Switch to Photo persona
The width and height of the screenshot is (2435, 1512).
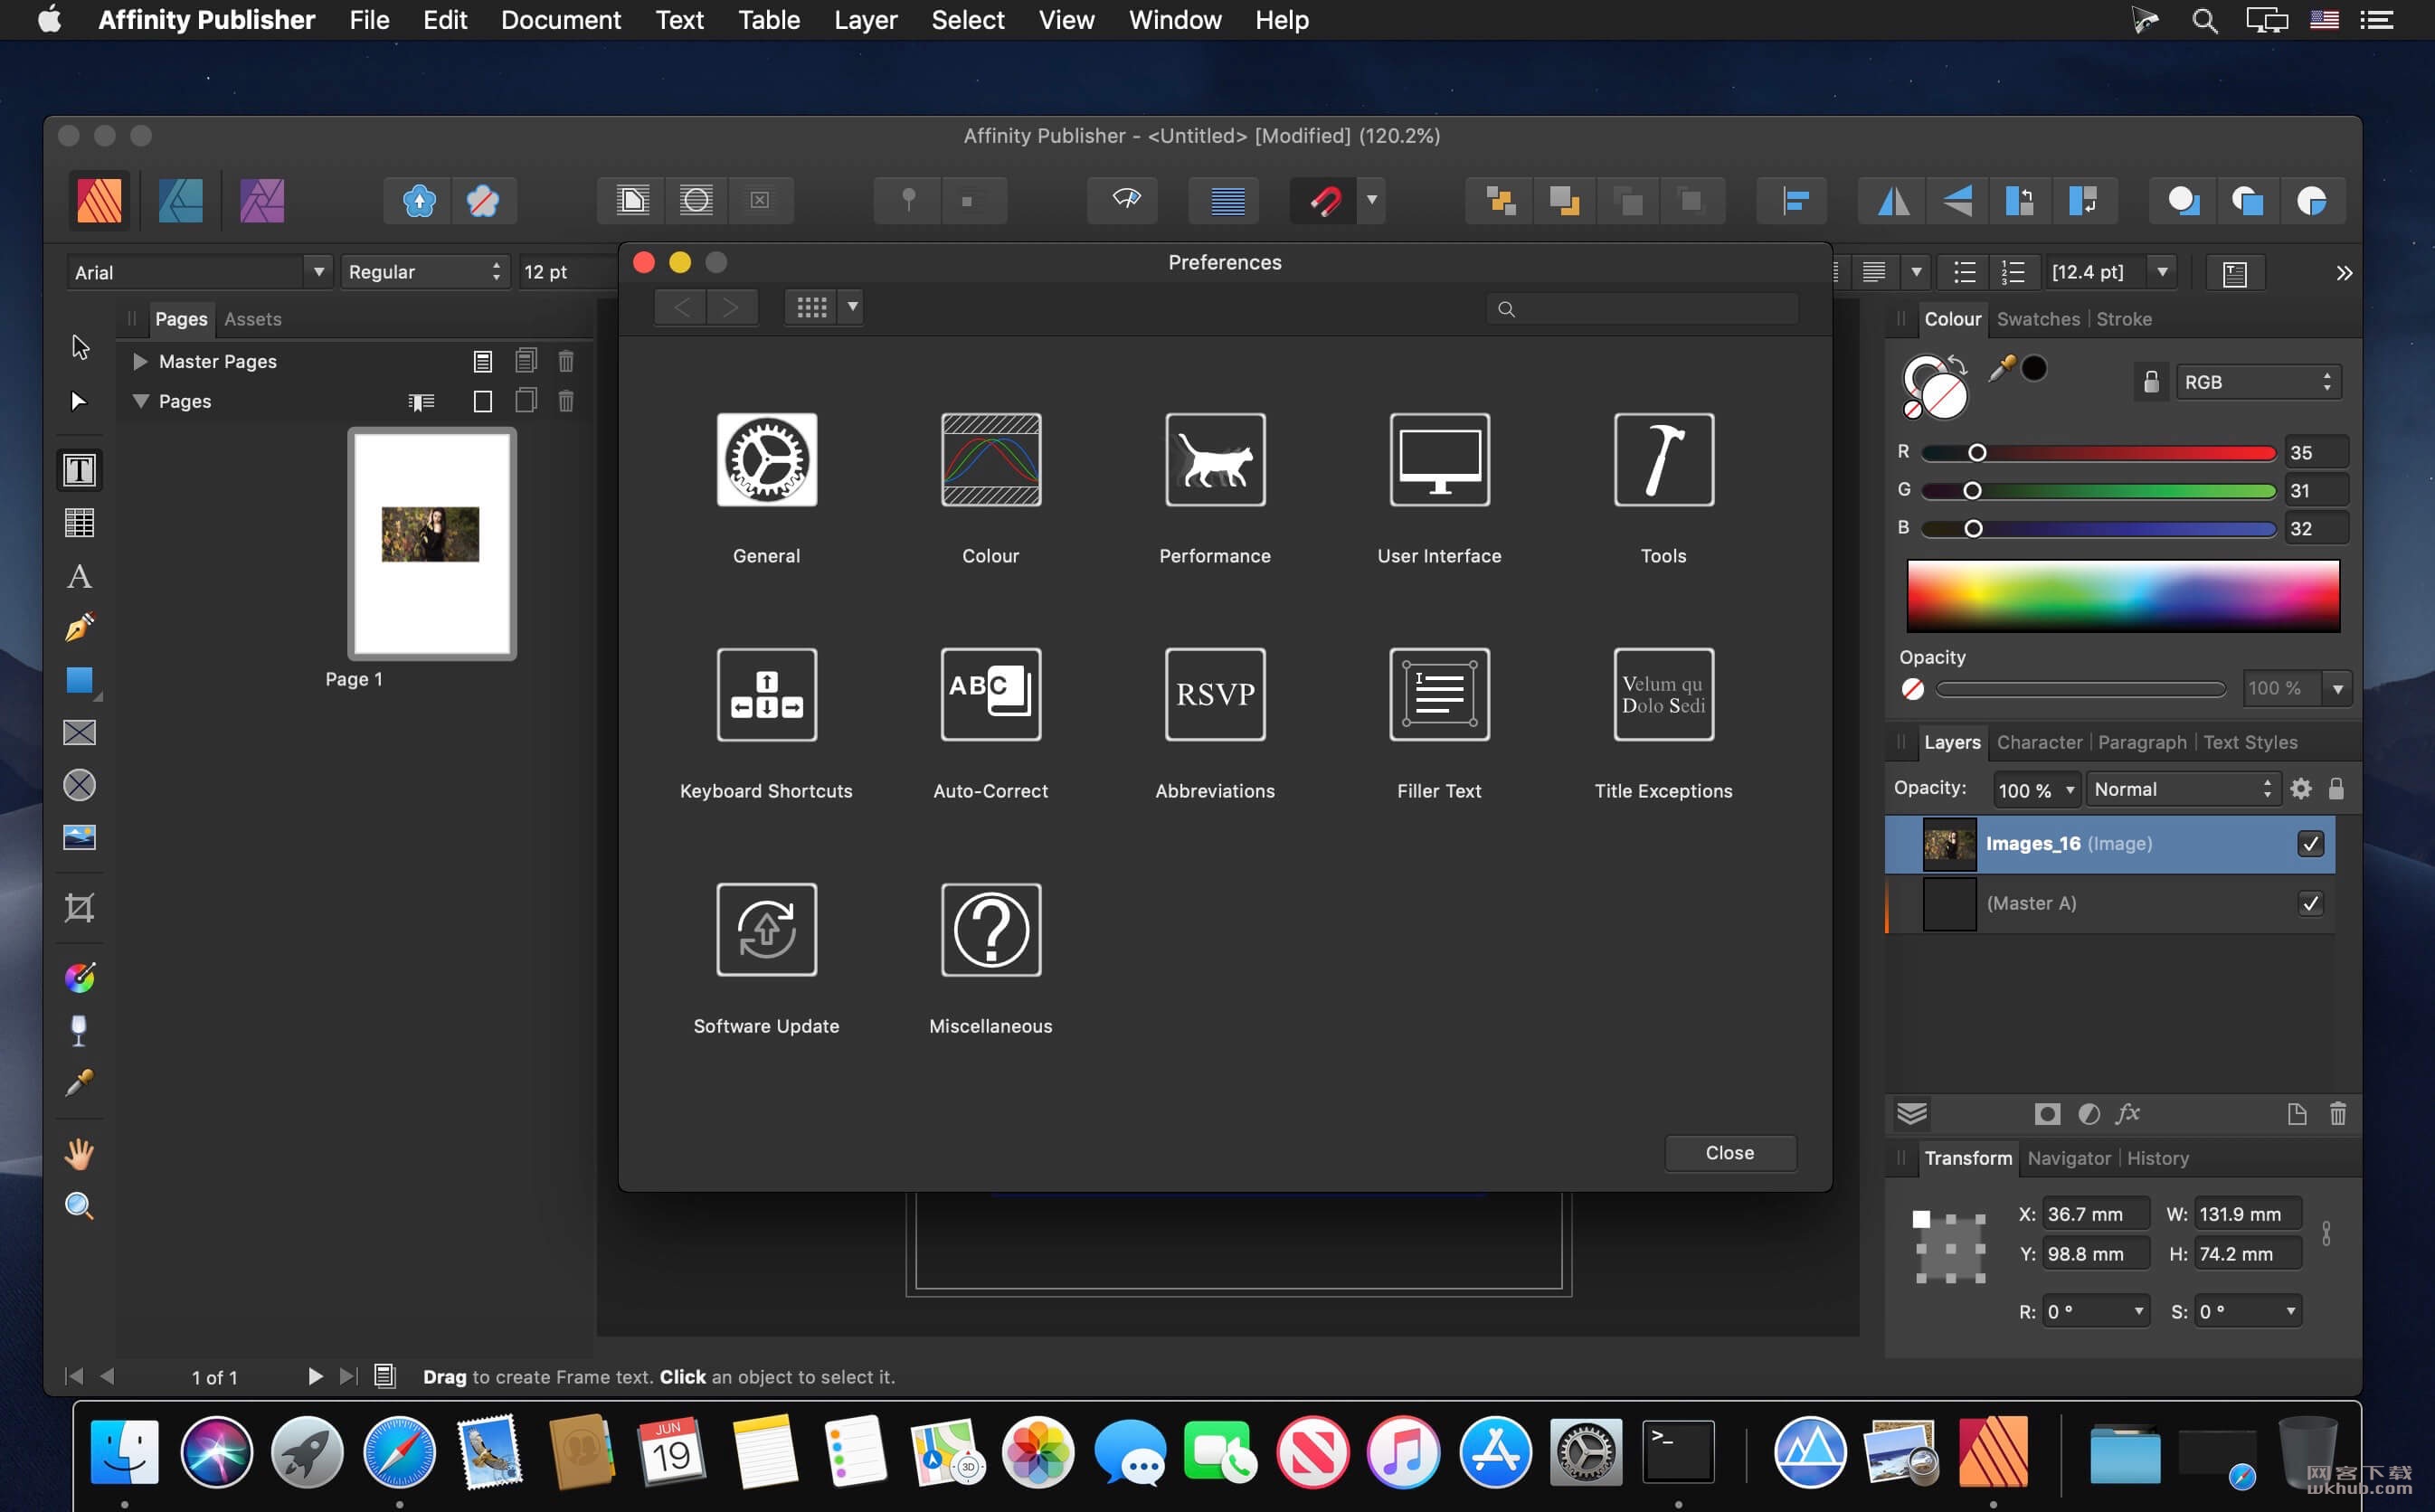[262, 200]
